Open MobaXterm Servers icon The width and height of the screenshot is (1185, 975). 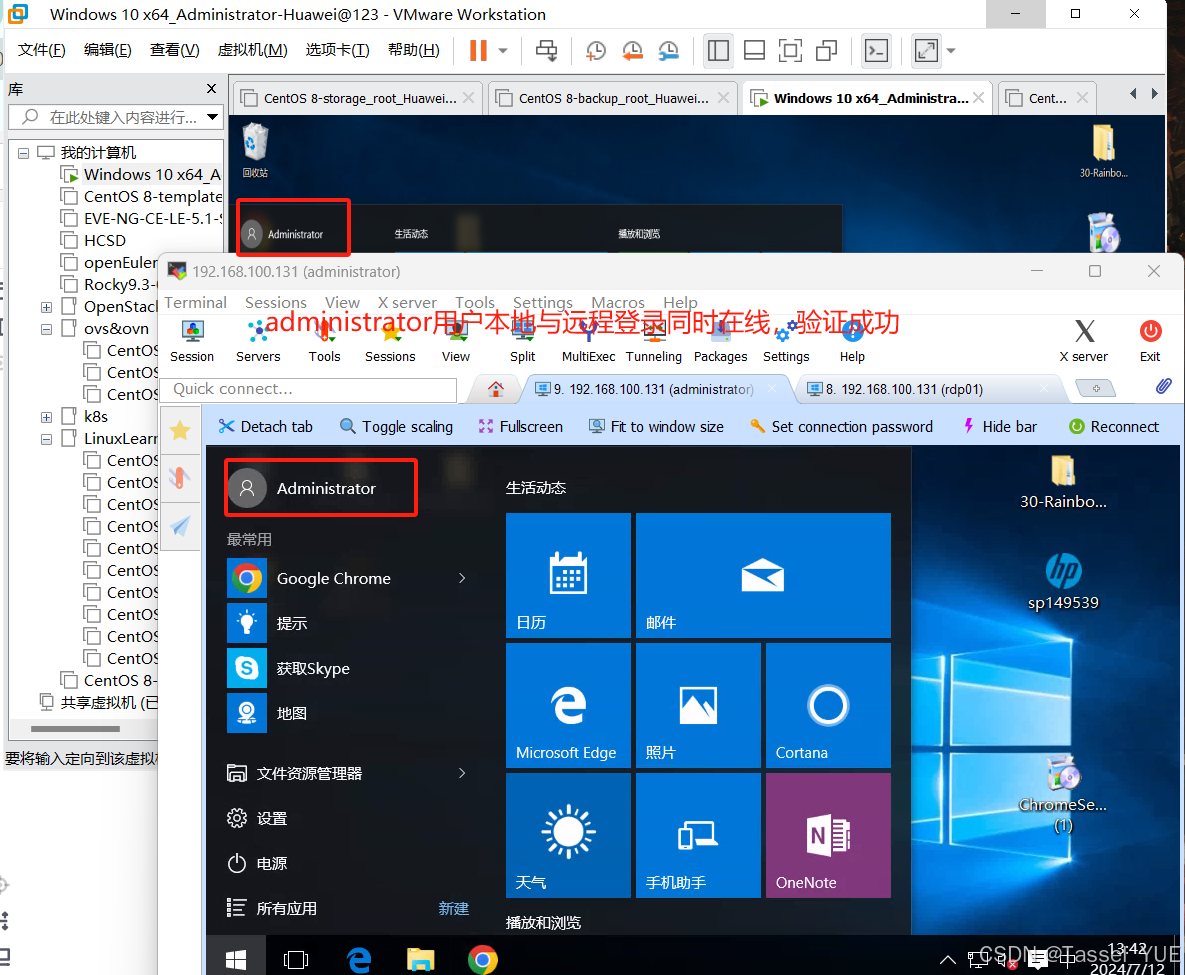click(258, 341)
